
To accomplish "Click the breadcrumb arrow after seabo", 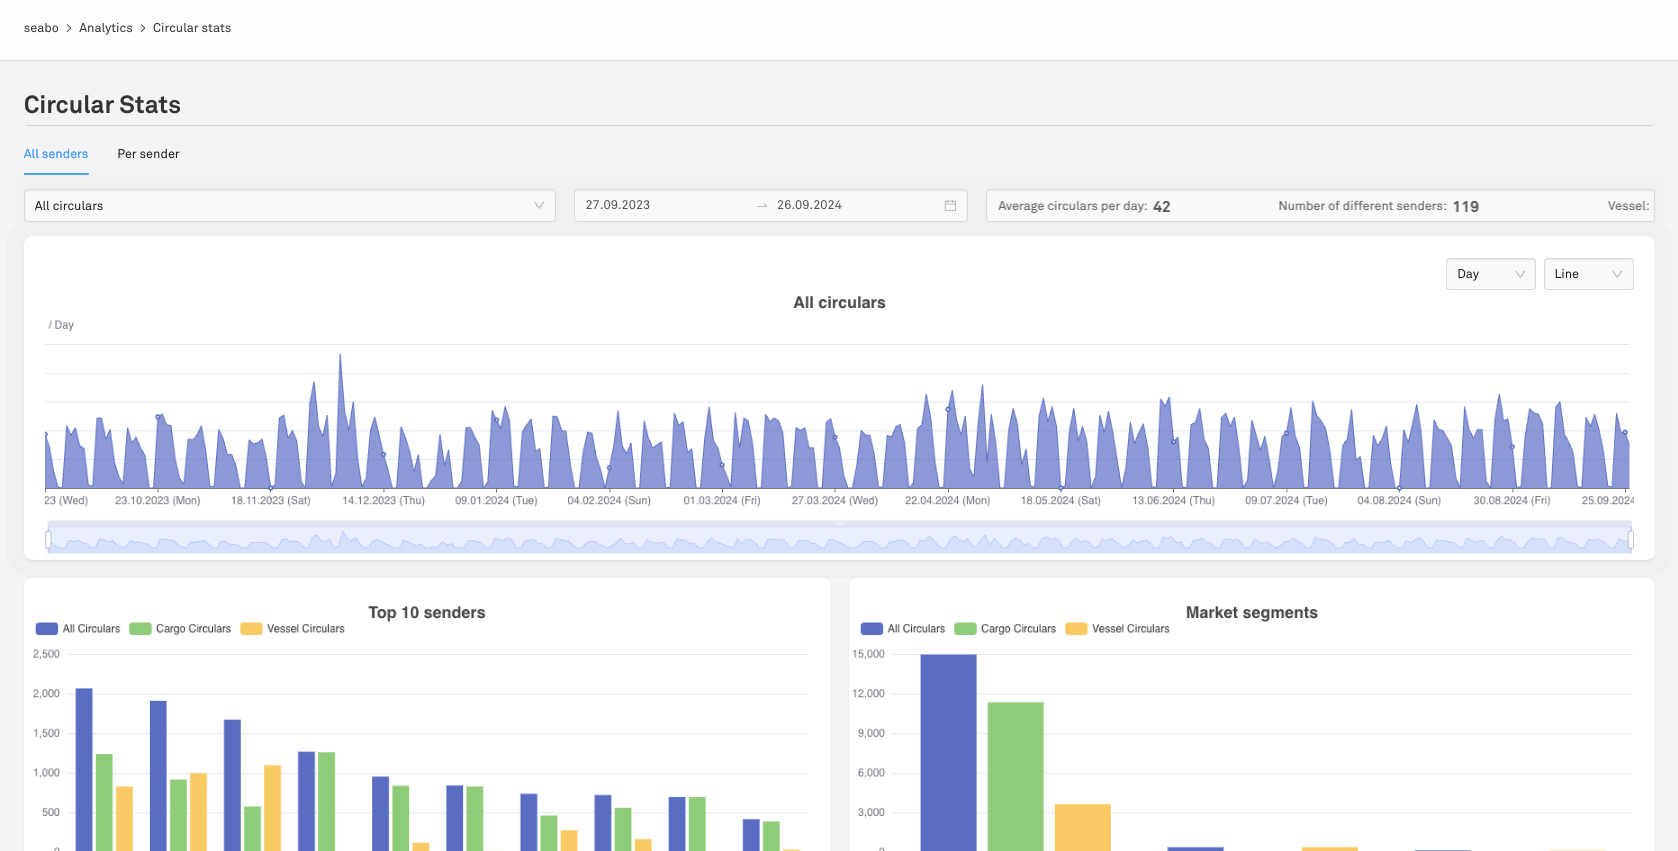I will pyautogui.click(x=69, y=28).
